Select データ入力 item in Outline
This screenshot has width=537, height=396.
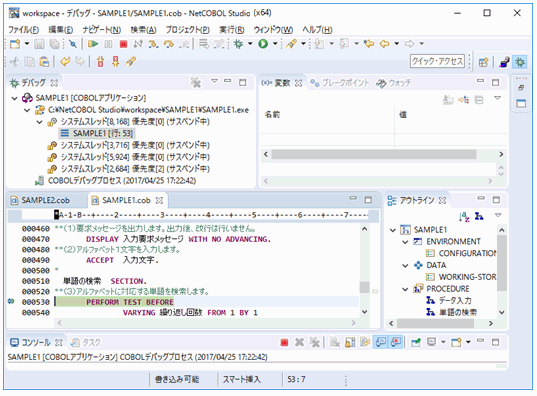tap(449, 301)
